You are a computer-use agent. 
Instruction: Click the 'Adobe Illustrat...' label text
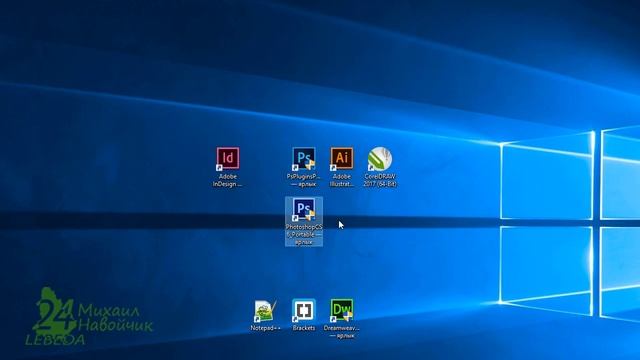click(342, 180)
